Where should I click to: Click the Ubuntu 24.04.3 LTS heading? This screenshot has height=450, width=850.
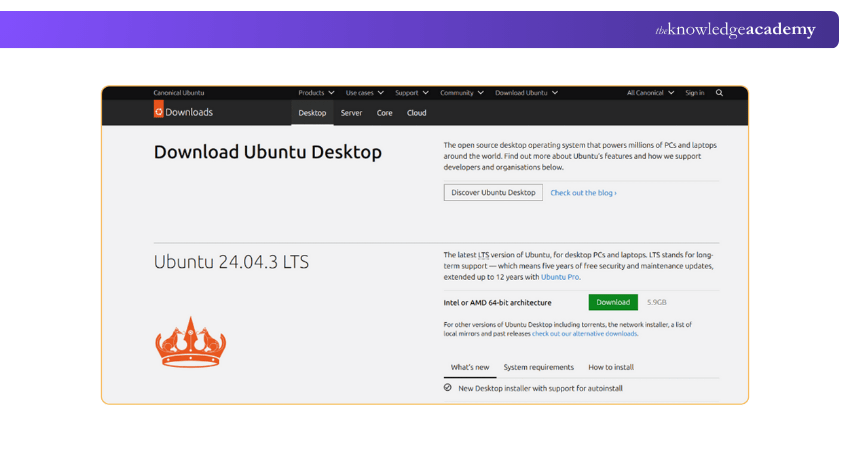[x=231, y=262]
